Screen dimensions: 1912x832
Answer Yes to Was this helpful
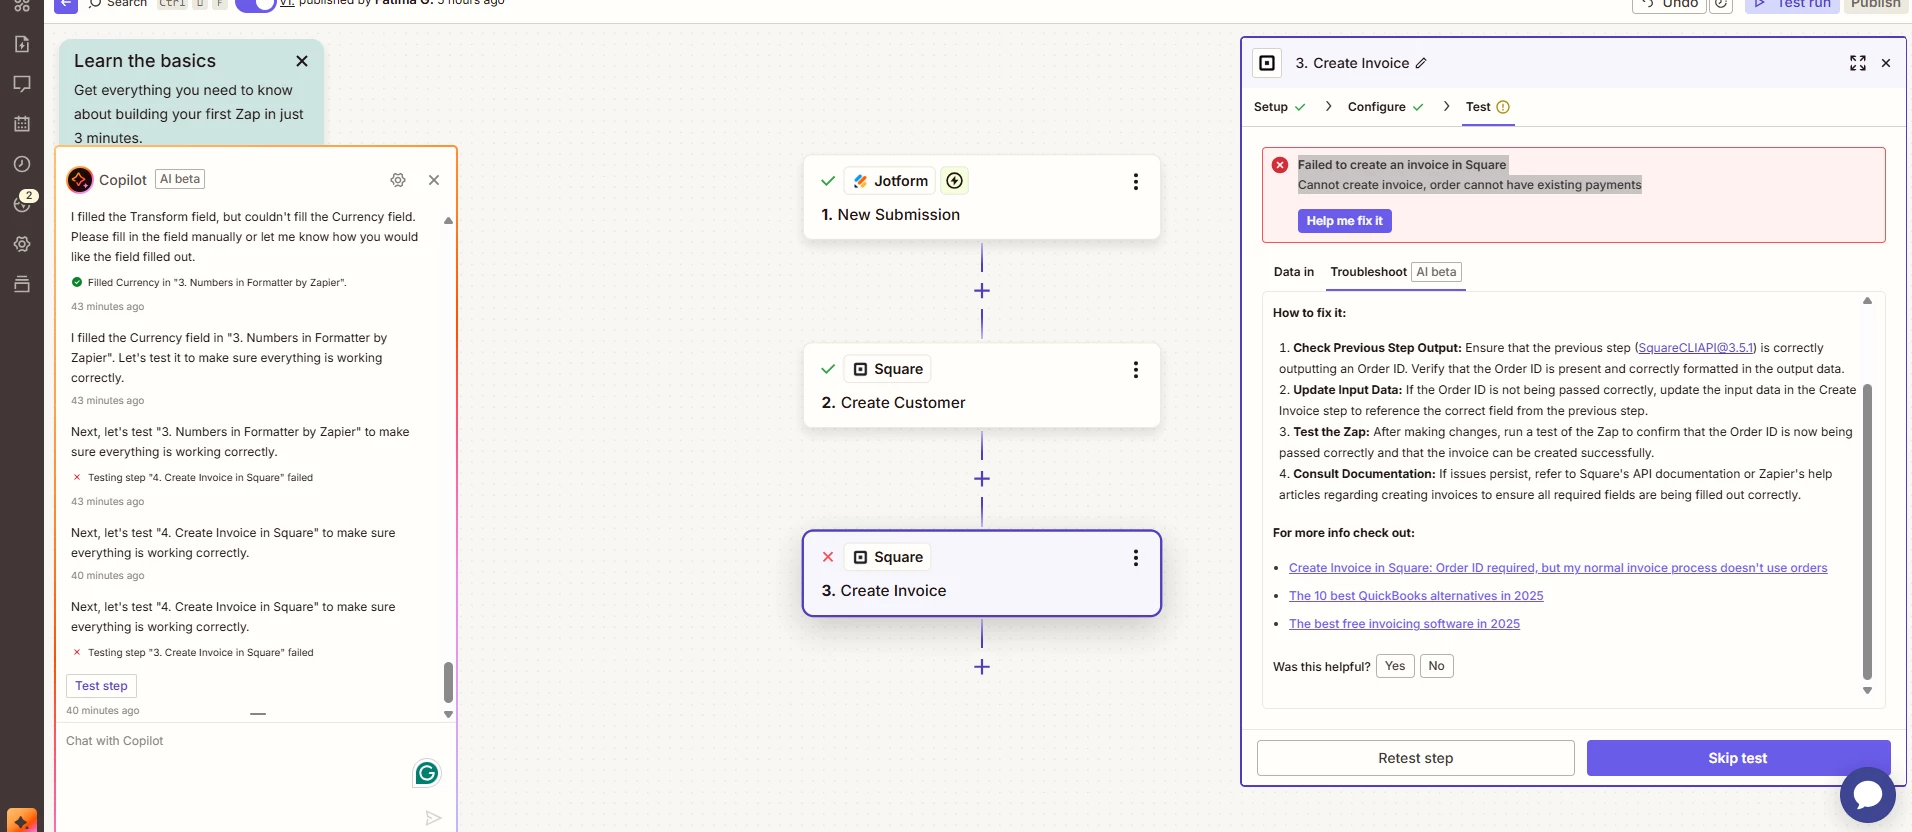coord(1395,666)
